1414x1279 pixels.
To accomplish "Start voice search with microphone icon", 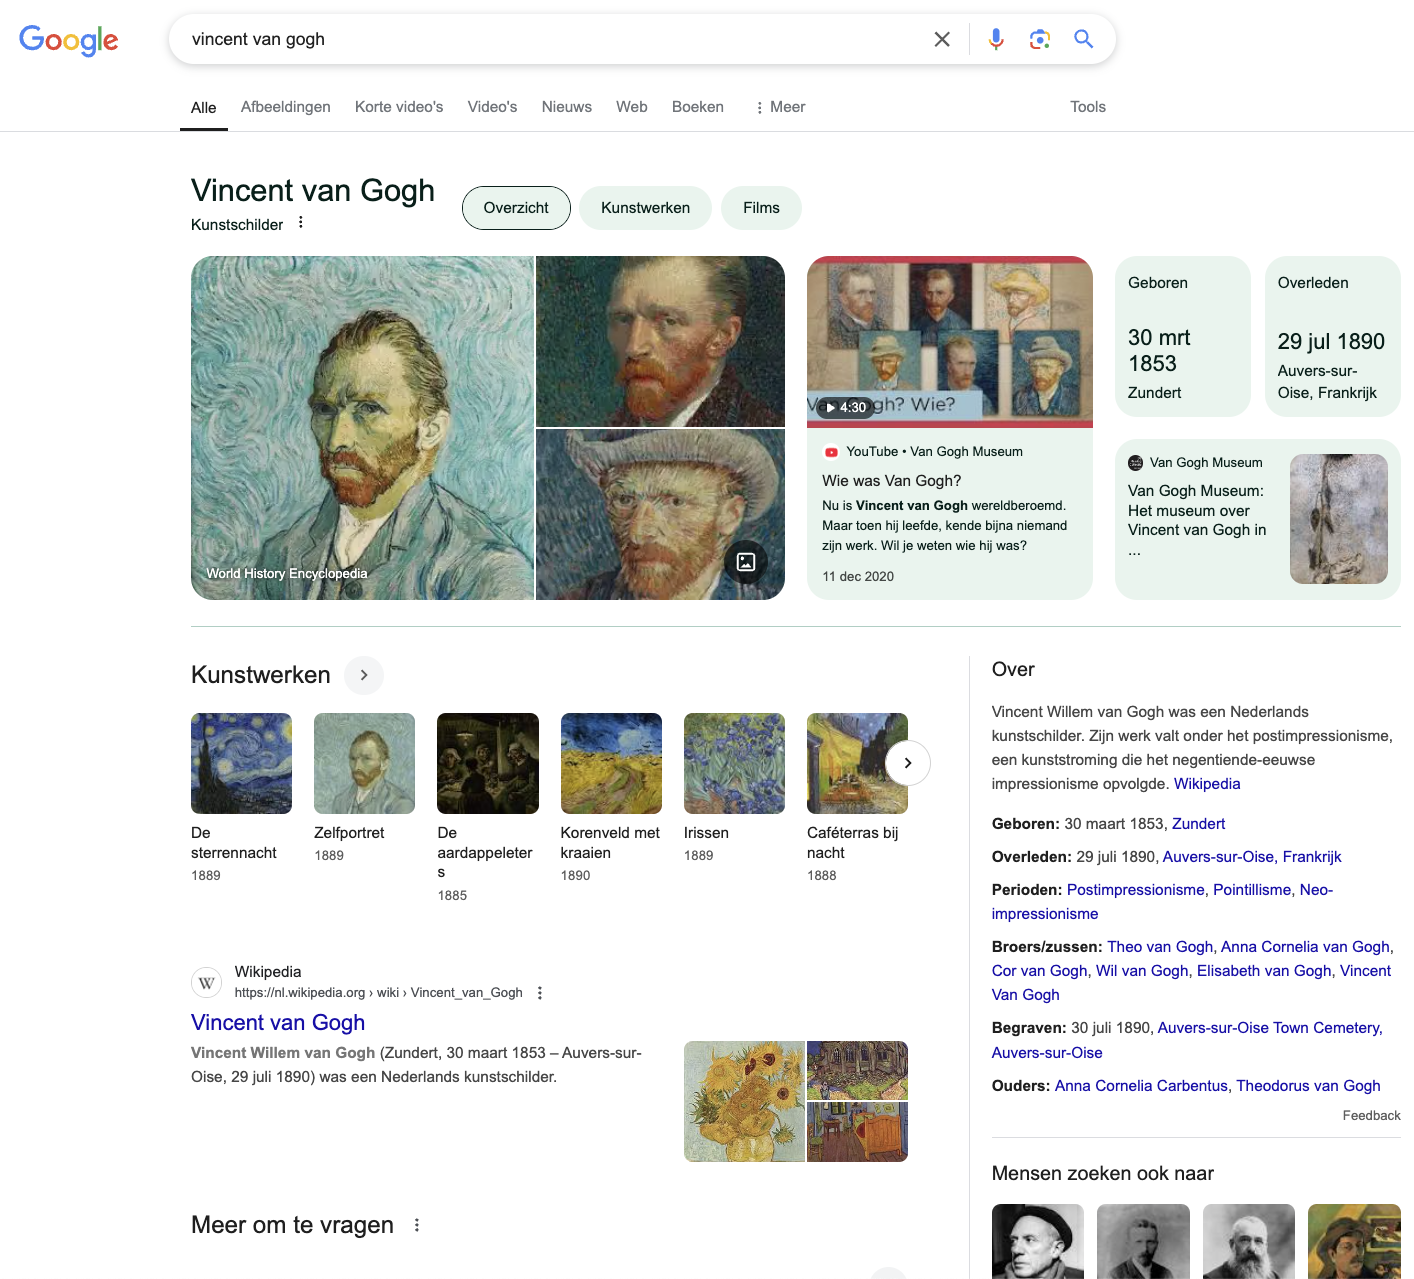I will [996, 39].
